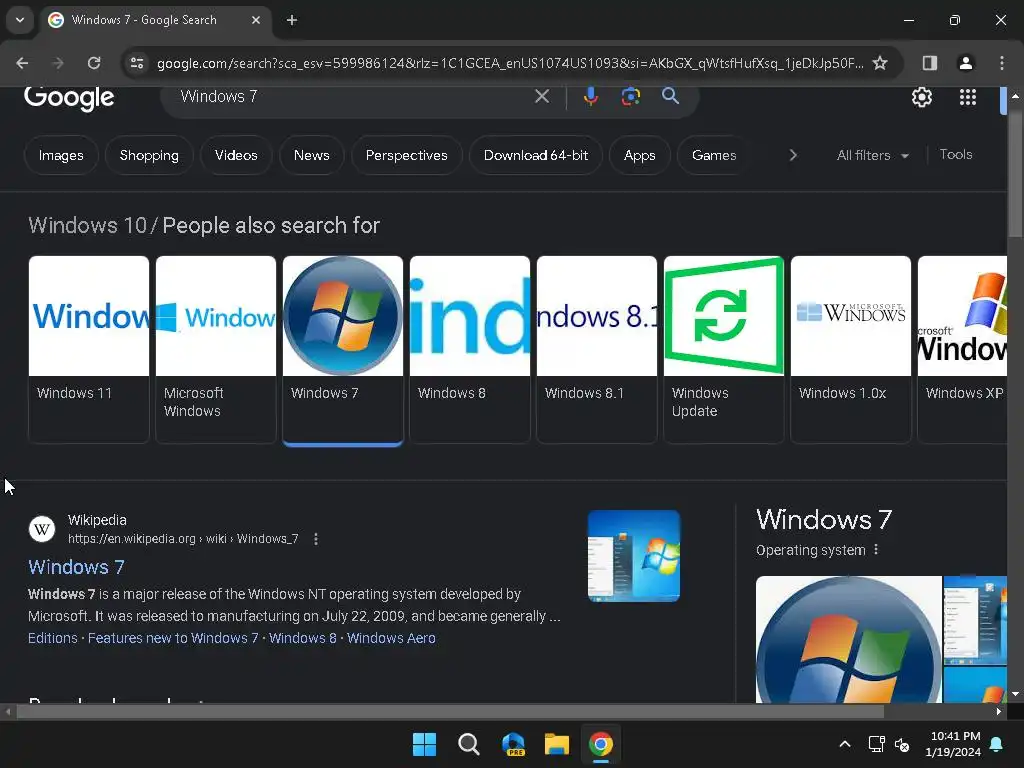The height and width of the screenshot is (768, 1024).
Task: Open the Windows XP card
Action: pos(963,349)
